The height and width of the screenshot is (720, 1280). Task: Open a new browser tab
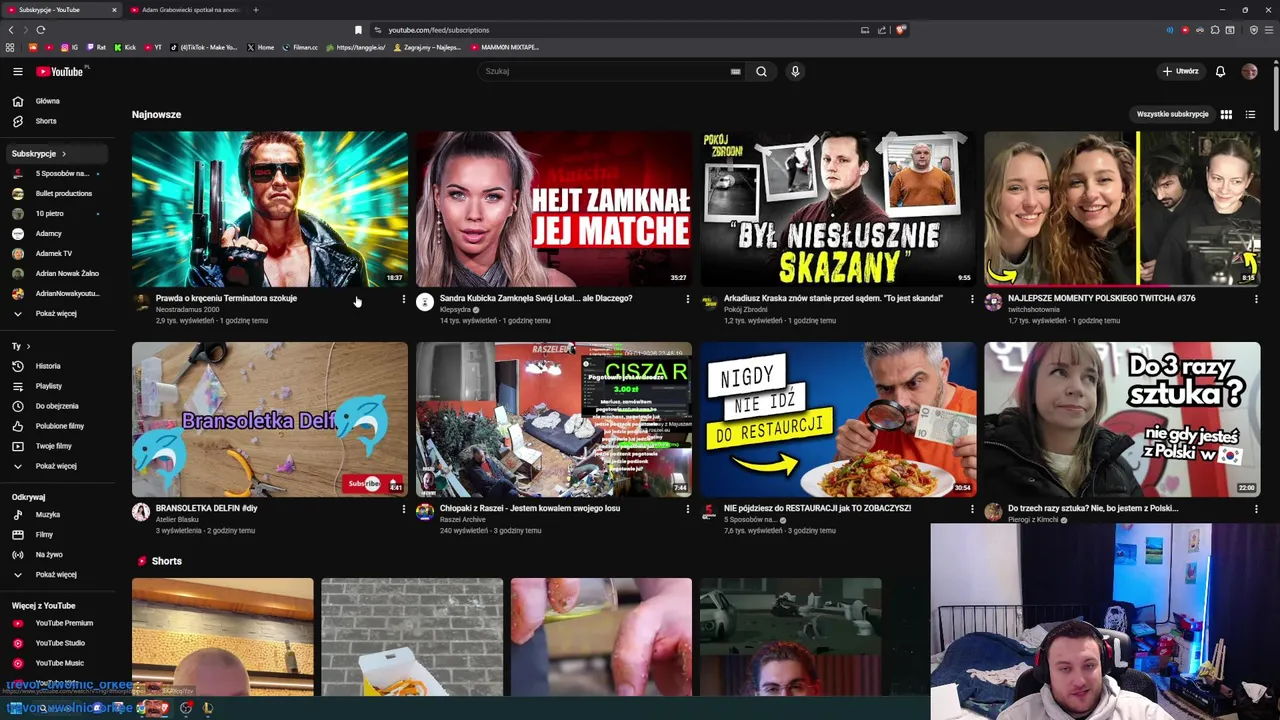click(255, 10)
